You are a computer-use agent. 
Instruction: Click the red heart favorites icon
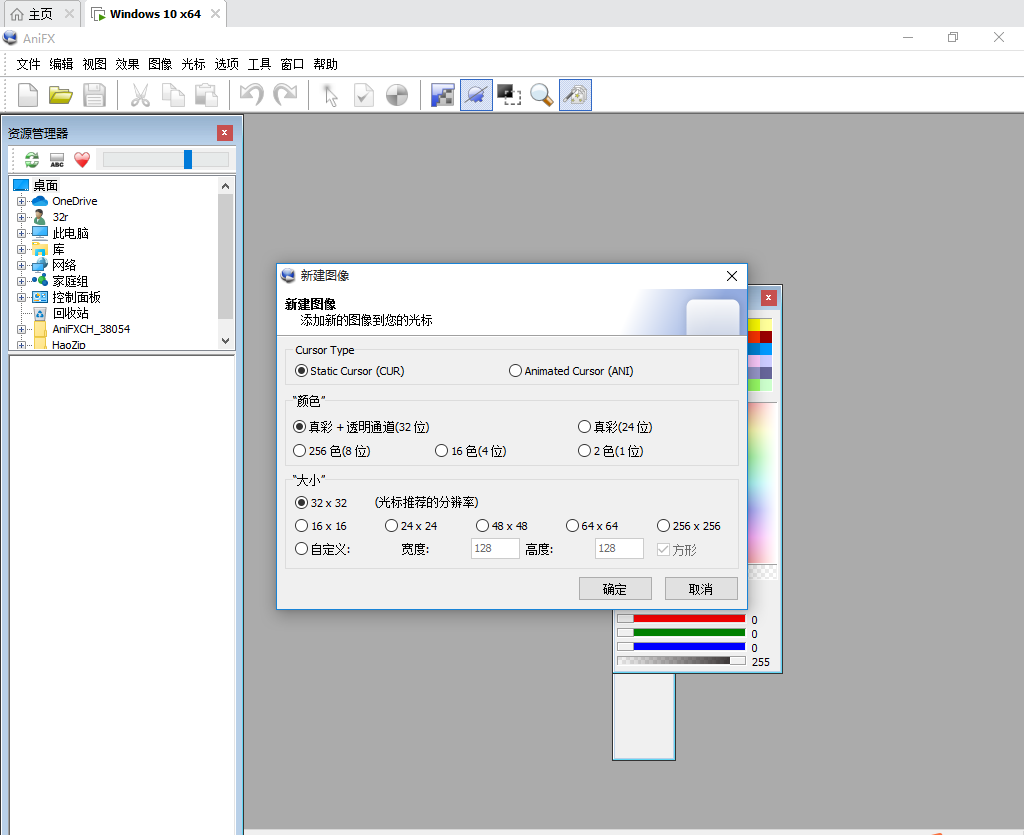82,159
